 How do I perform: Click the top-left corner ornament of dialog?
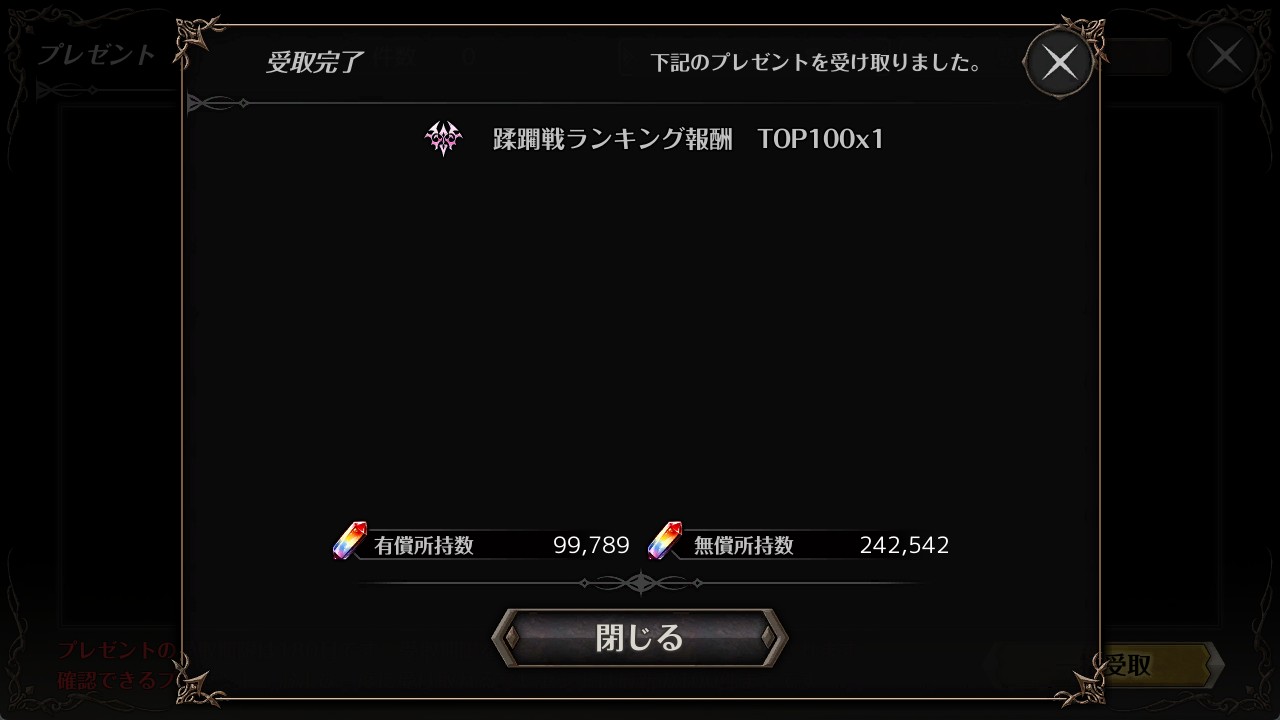(200, 40)
